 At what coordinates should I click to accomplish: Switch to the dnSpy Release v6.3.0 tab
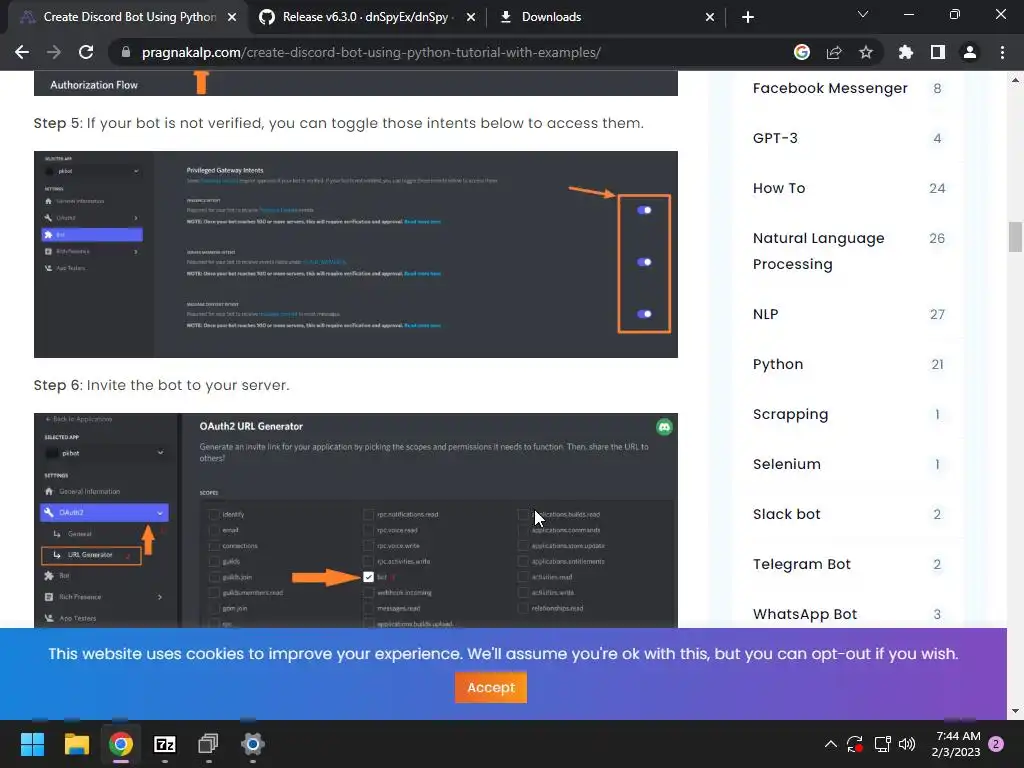pyautogui.click(x=366, y=17)
